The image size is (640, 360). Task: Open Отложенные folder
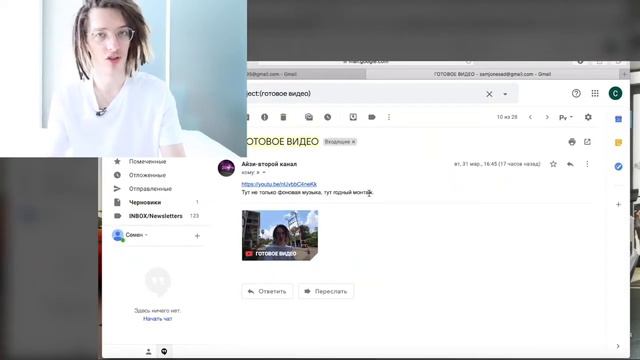(147, 175)
